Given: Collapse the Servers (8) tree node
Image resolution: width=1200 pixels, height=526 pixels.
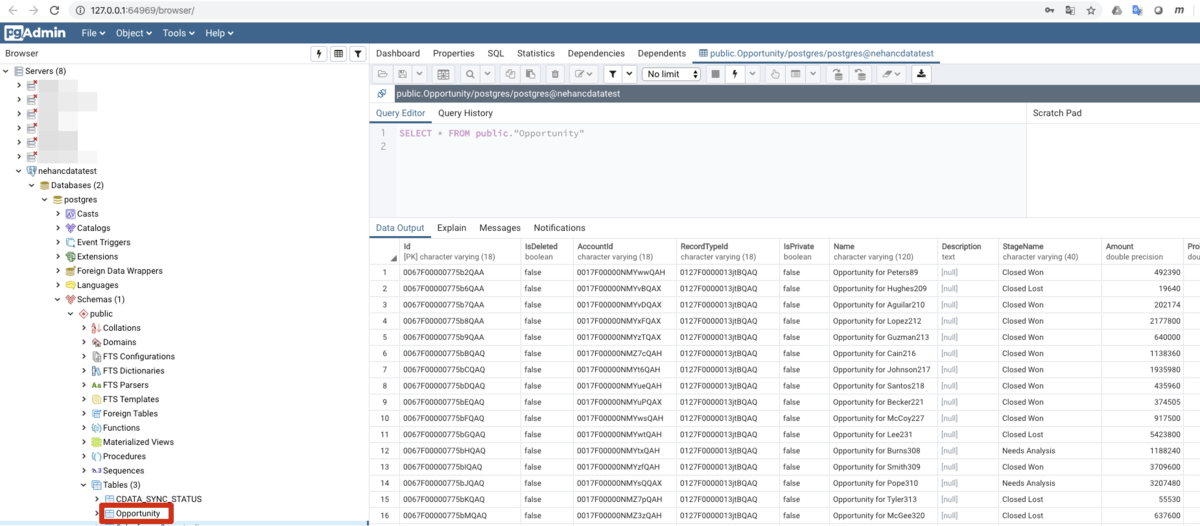Looking at the screenshot, I should click(x=6, y=71).
